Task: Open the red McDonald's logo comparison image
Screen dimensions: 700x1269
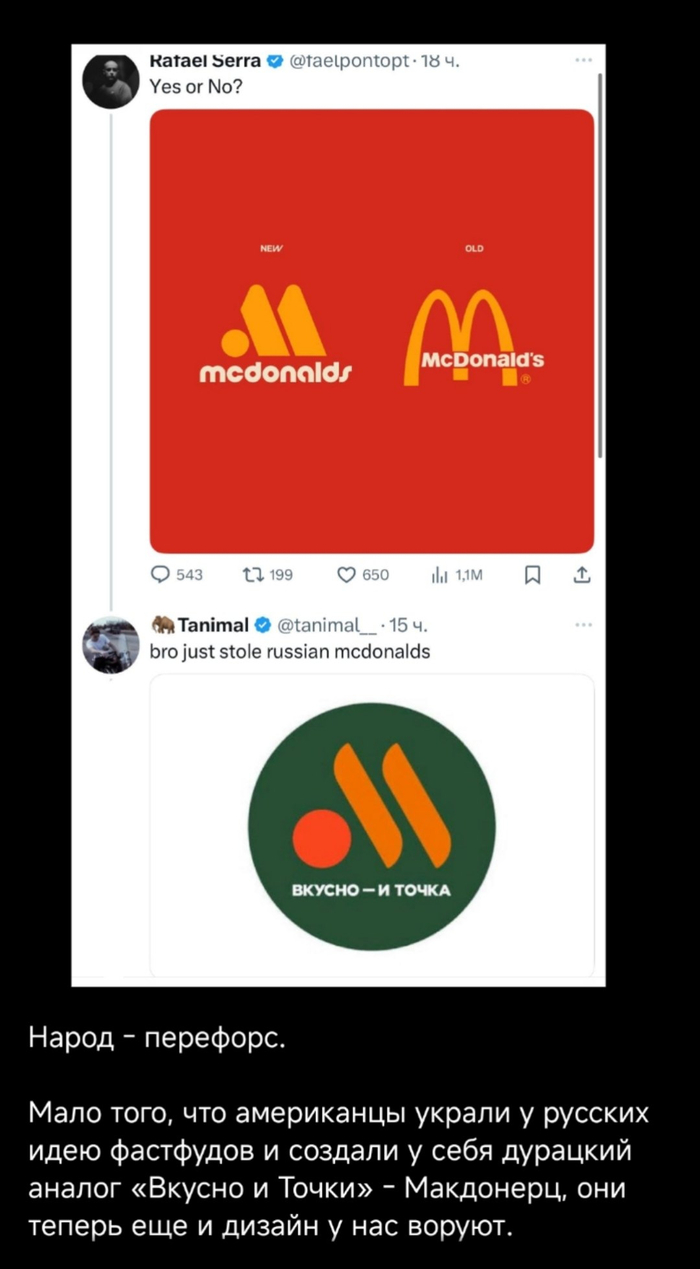Action: (x=371, y=330)
